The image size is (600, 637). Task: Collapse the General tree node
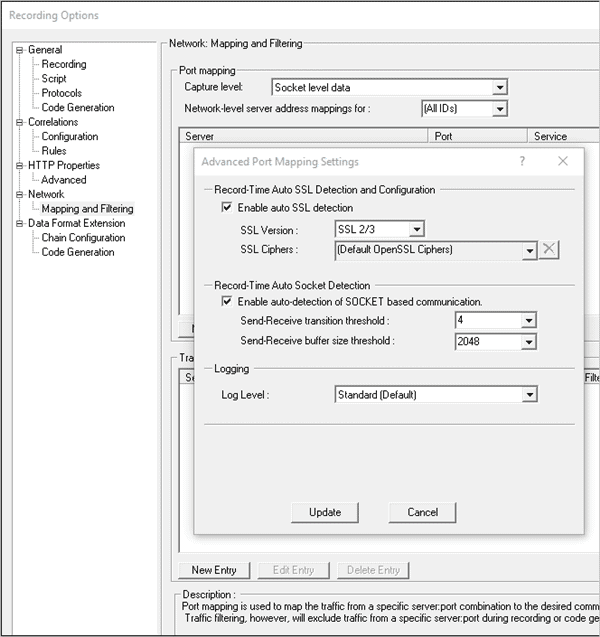click(x=19, y=50)
